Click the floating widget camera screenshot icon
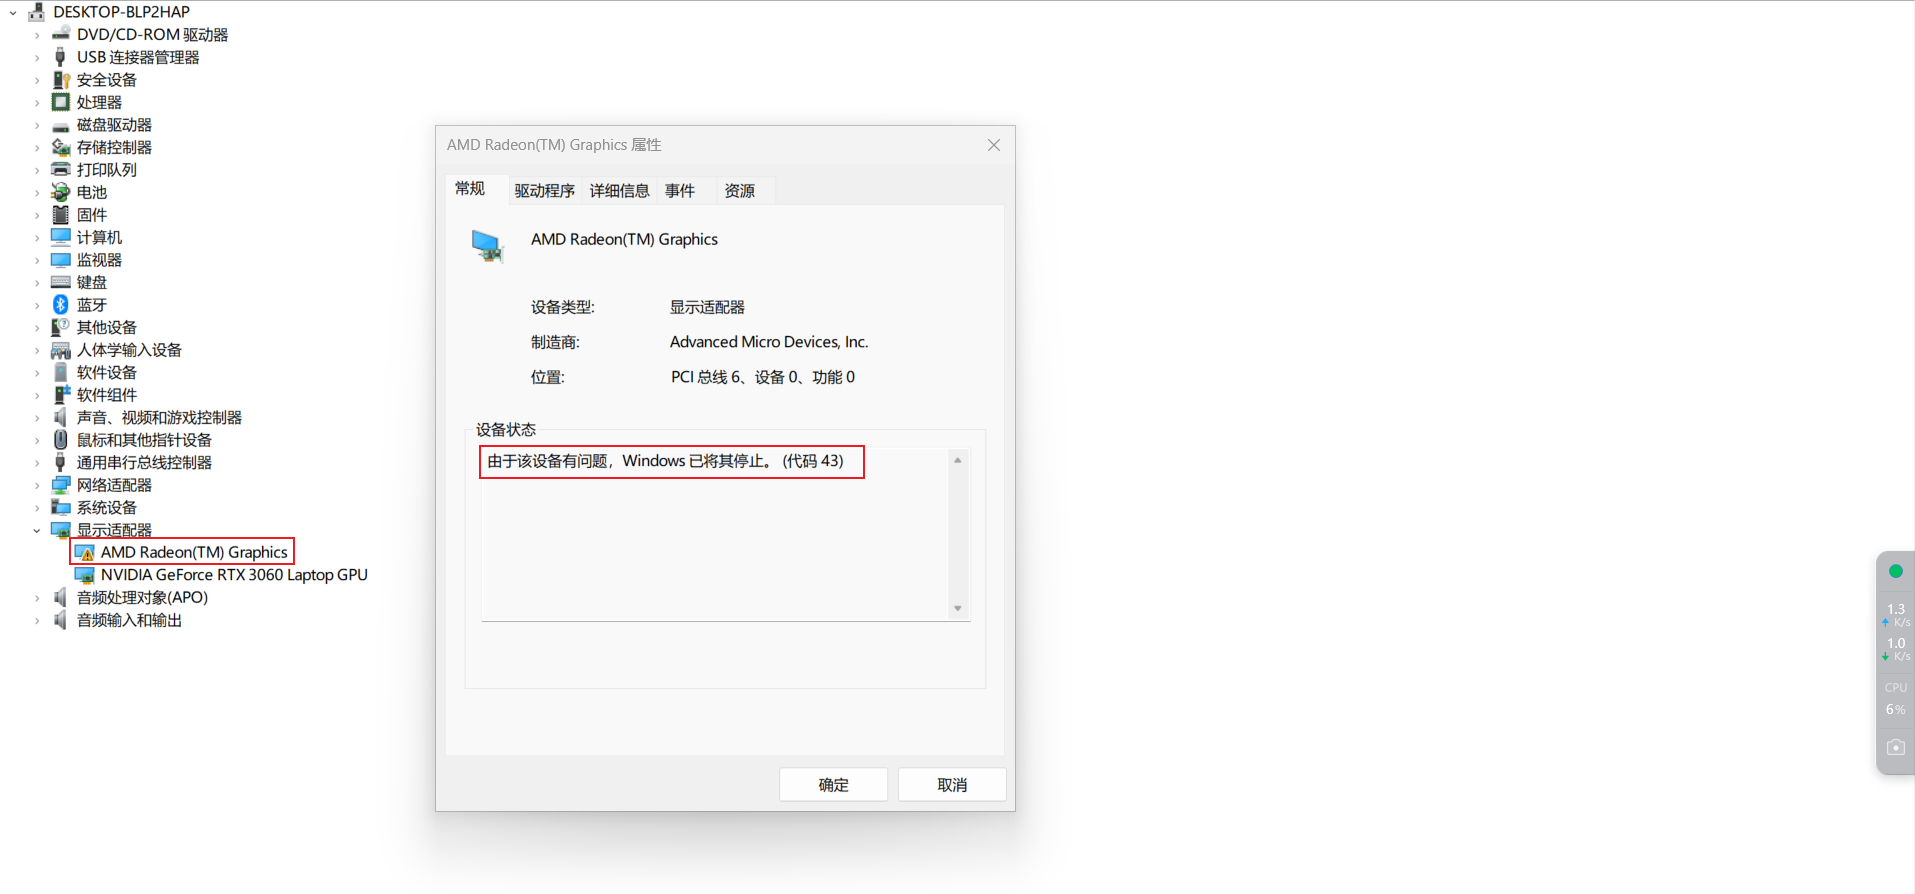1915x894 pixels. (1895, 747)
